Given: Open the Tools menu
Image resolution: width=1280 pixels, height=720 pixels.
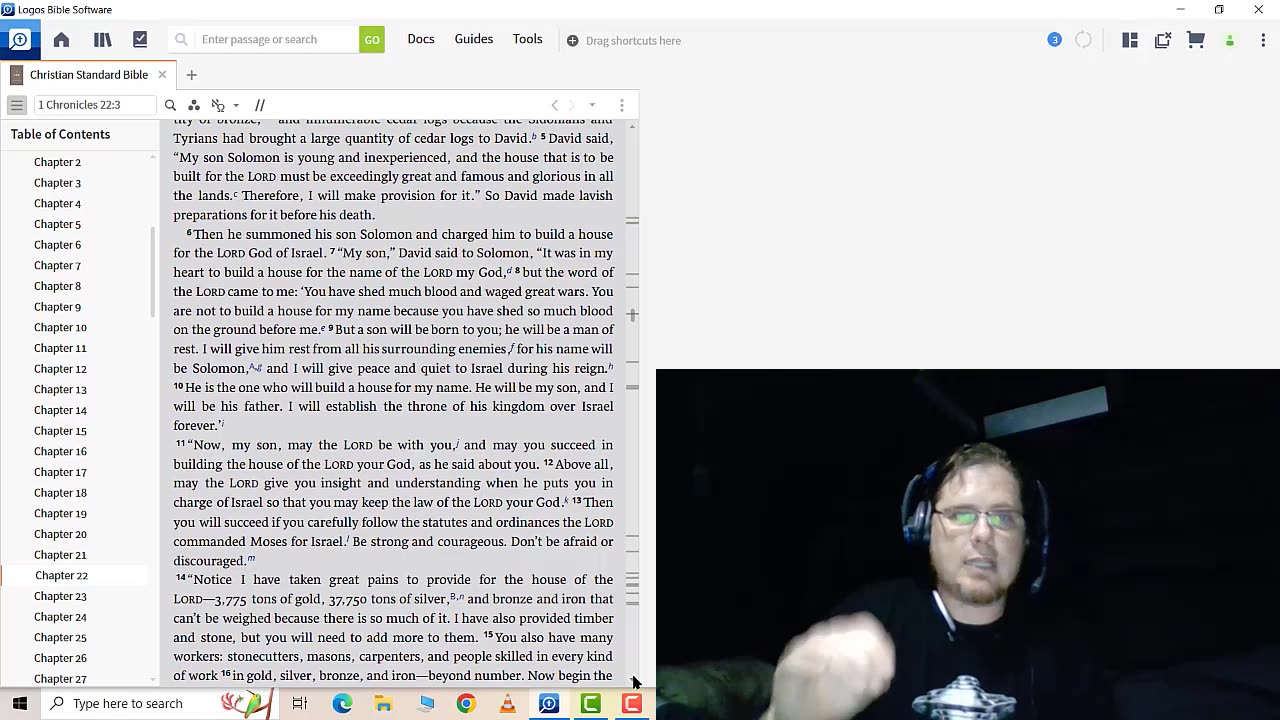Looking at the screenshot, I should [x=528, y=39].
